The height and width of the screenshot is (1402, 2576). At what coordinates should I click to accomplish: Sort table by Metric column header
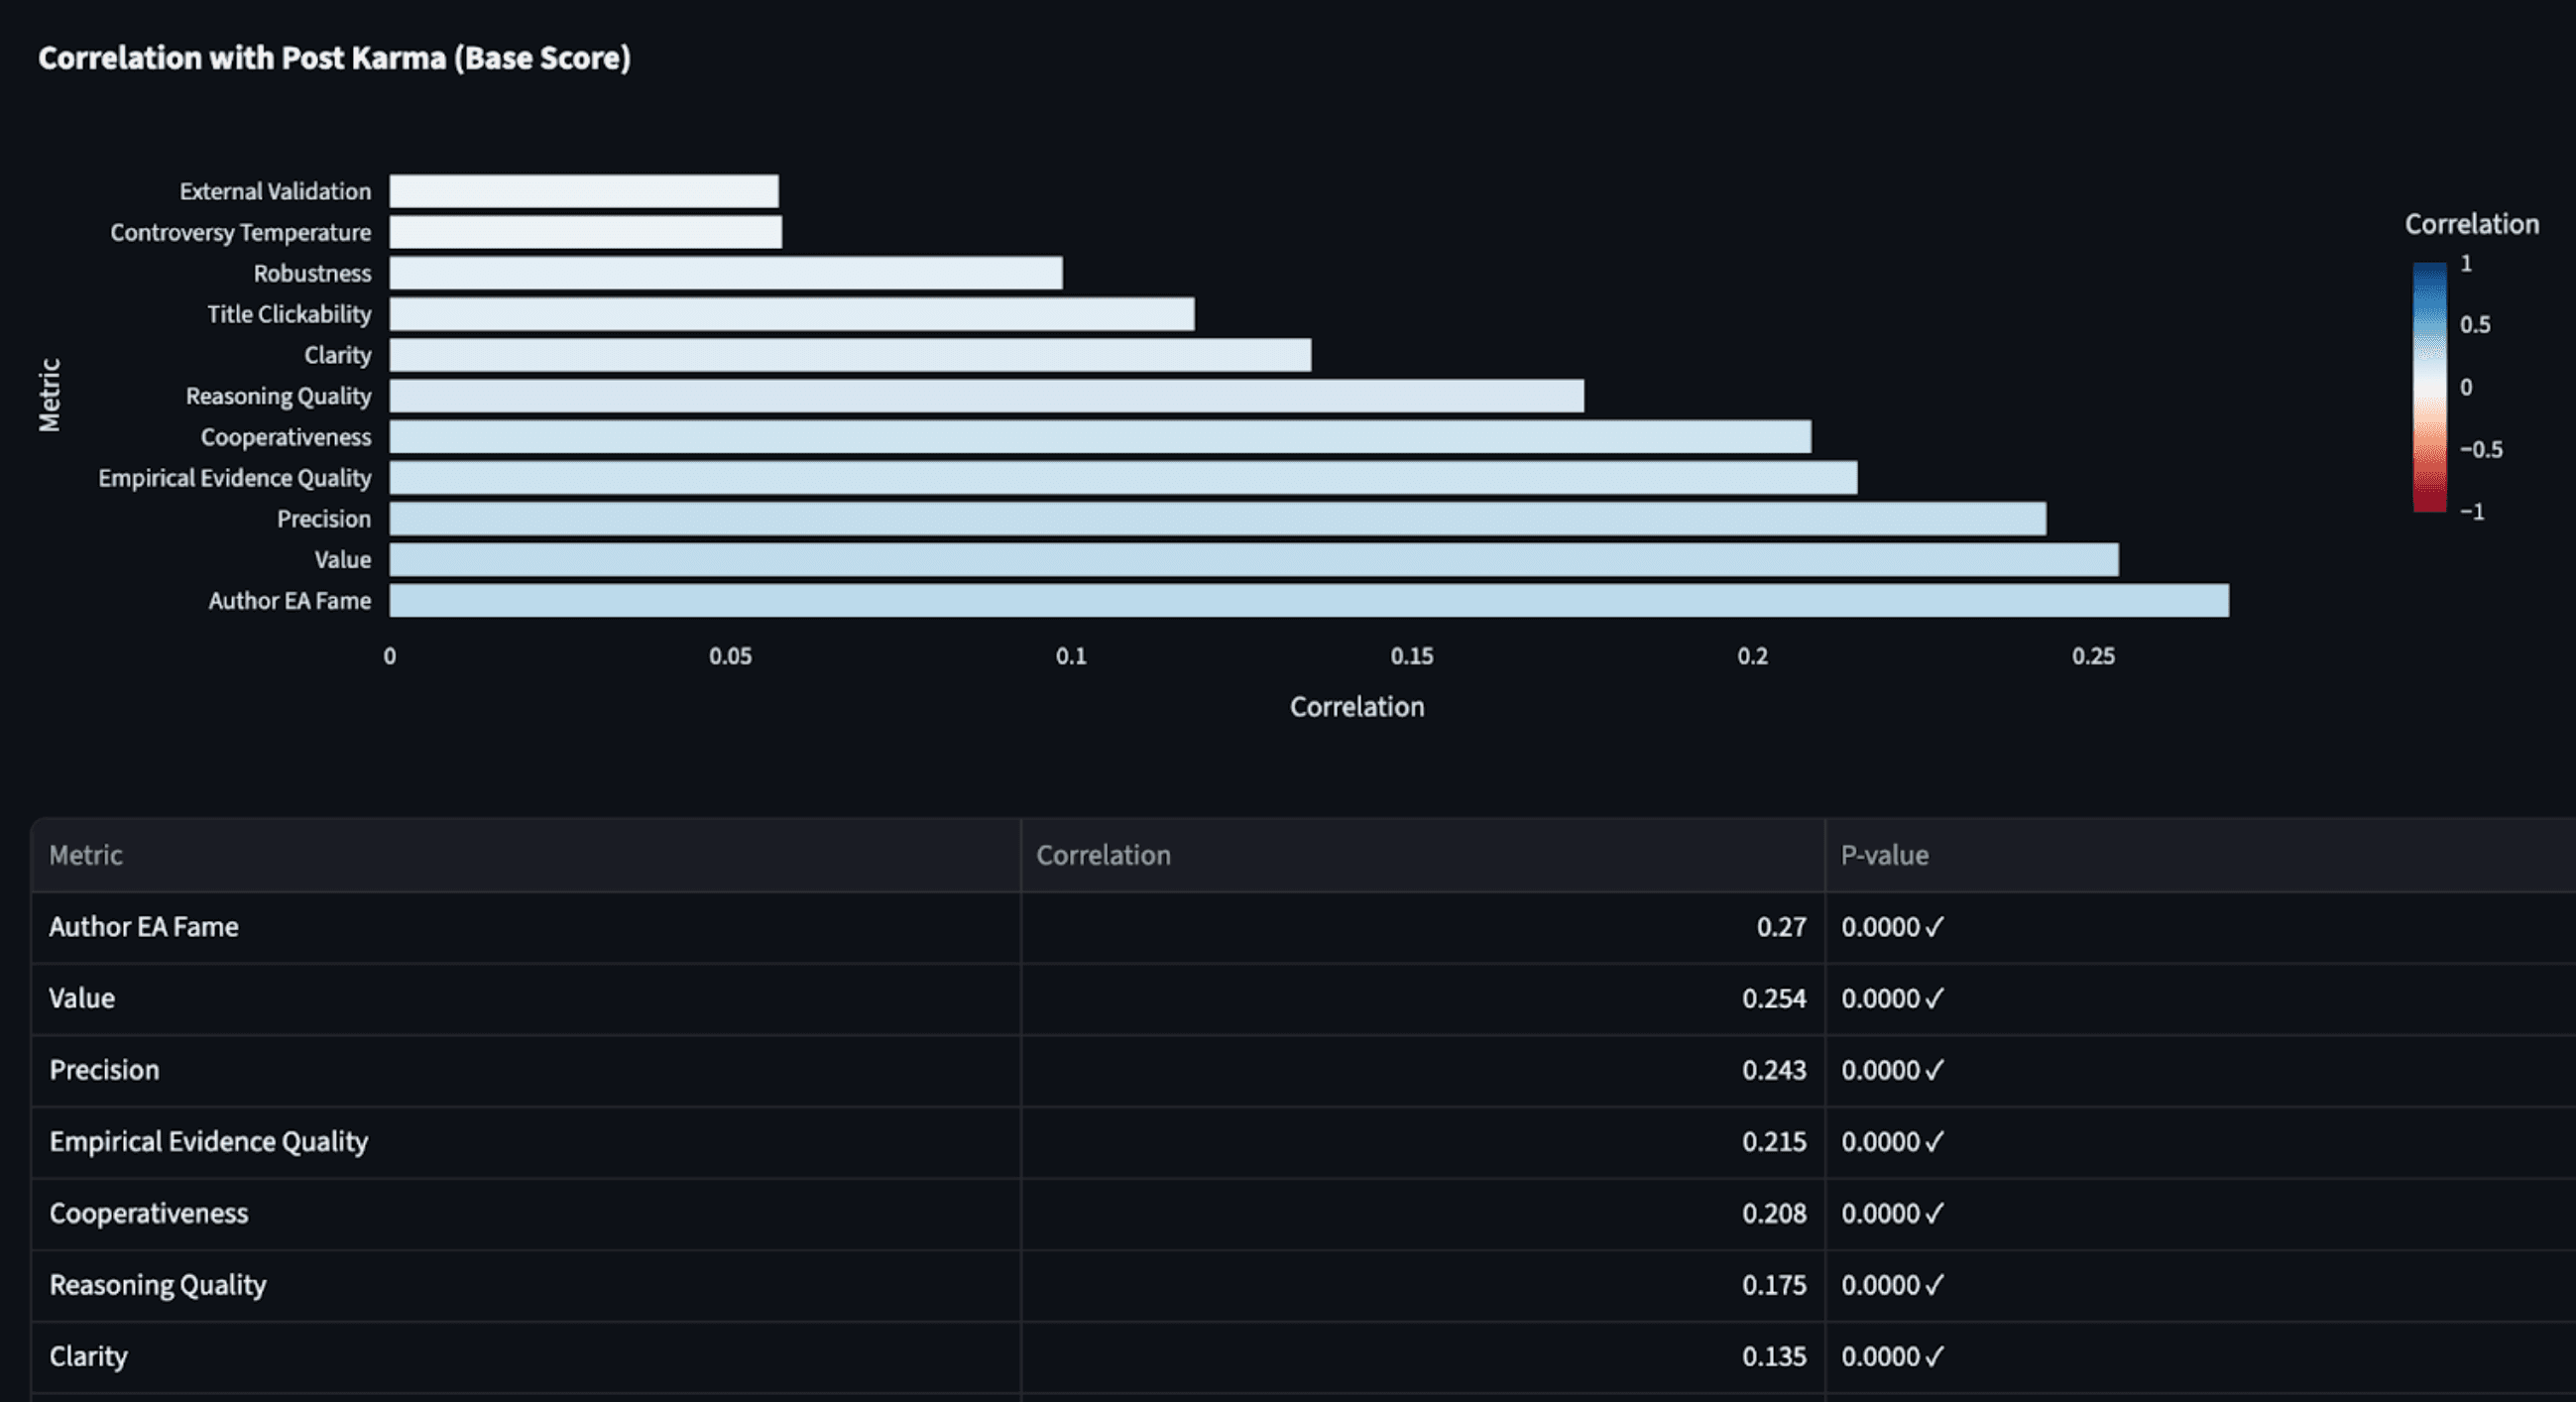[86, 856]
